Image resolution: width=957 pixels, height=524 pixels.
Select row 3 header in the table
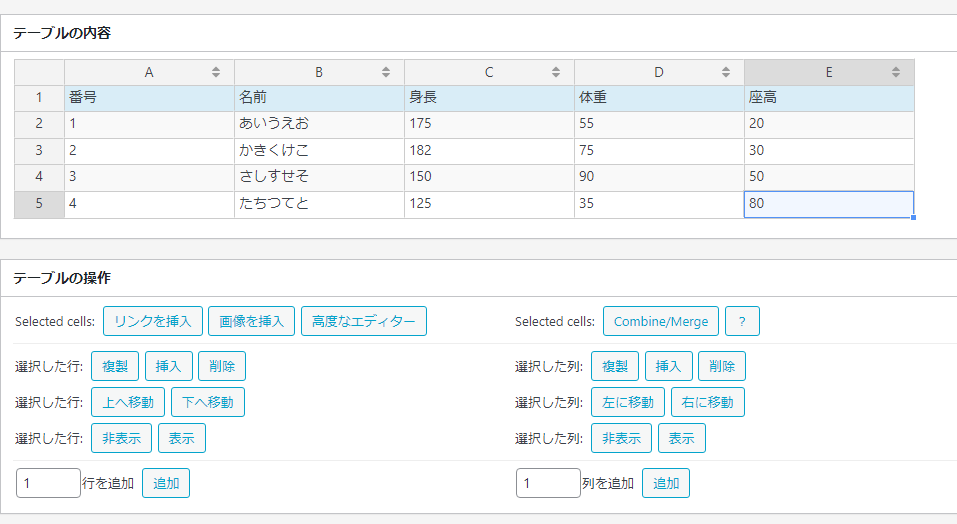39,151
